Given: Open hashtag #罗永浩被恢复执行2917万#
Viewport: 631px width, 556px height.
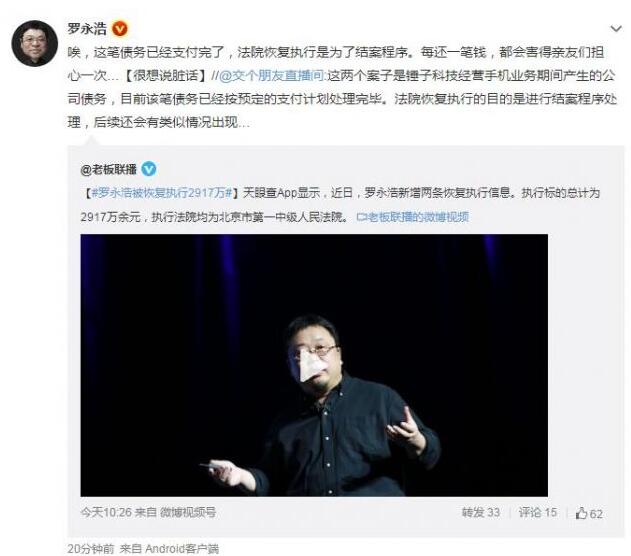Looking at the screenshot, I should pos(162,193).
